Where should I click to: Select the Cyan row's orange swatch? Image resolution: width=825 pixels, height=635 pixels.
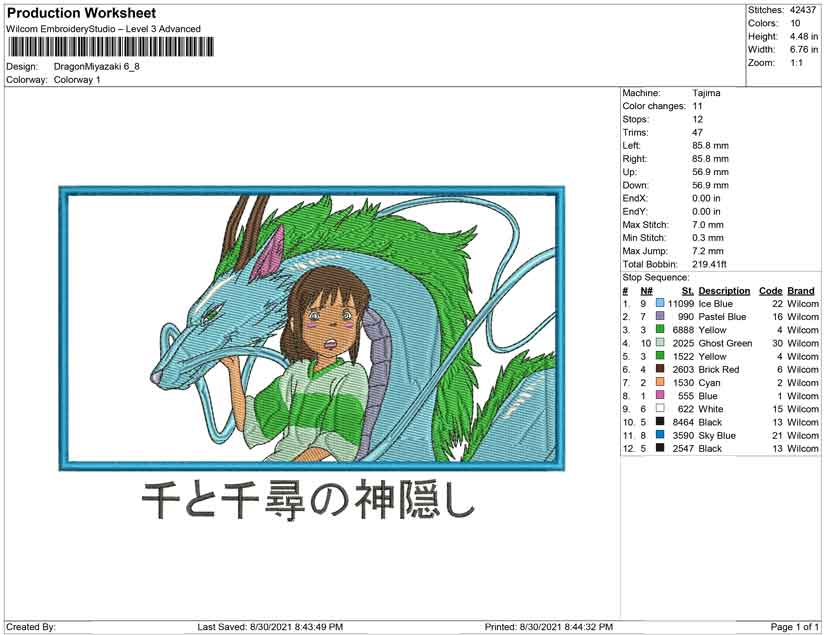[x=660, y=382]
